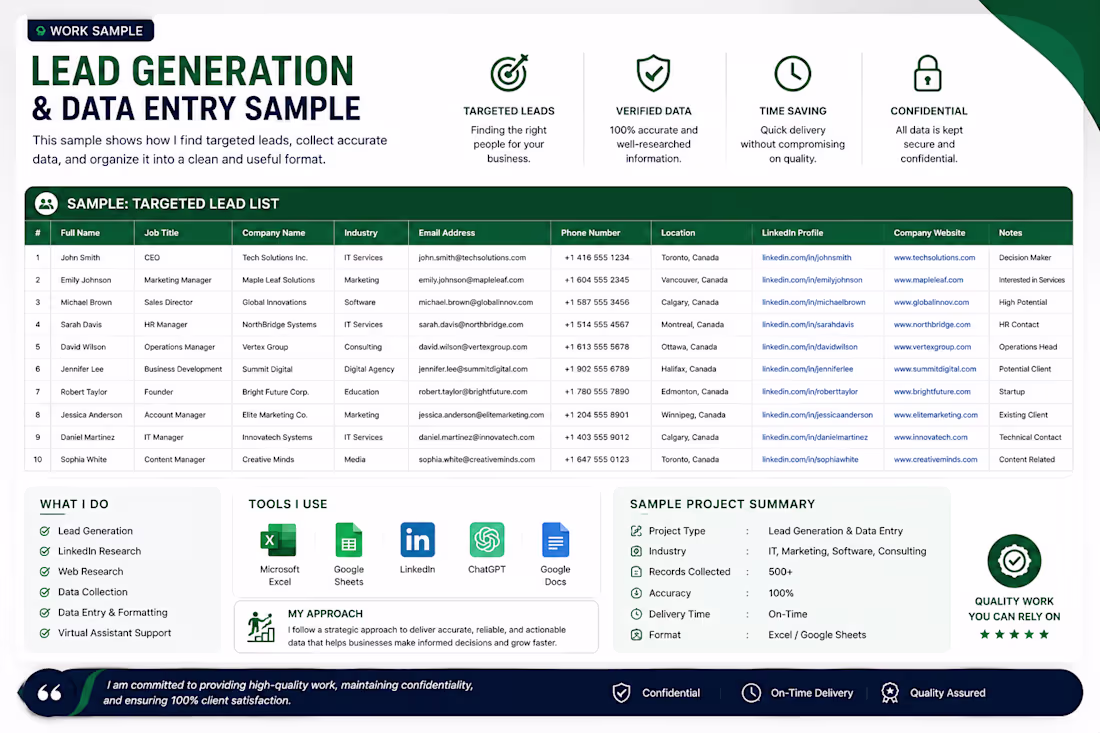
Task: Click the ribbon icon beside Quality Assured
Action: tap(890, 693)
